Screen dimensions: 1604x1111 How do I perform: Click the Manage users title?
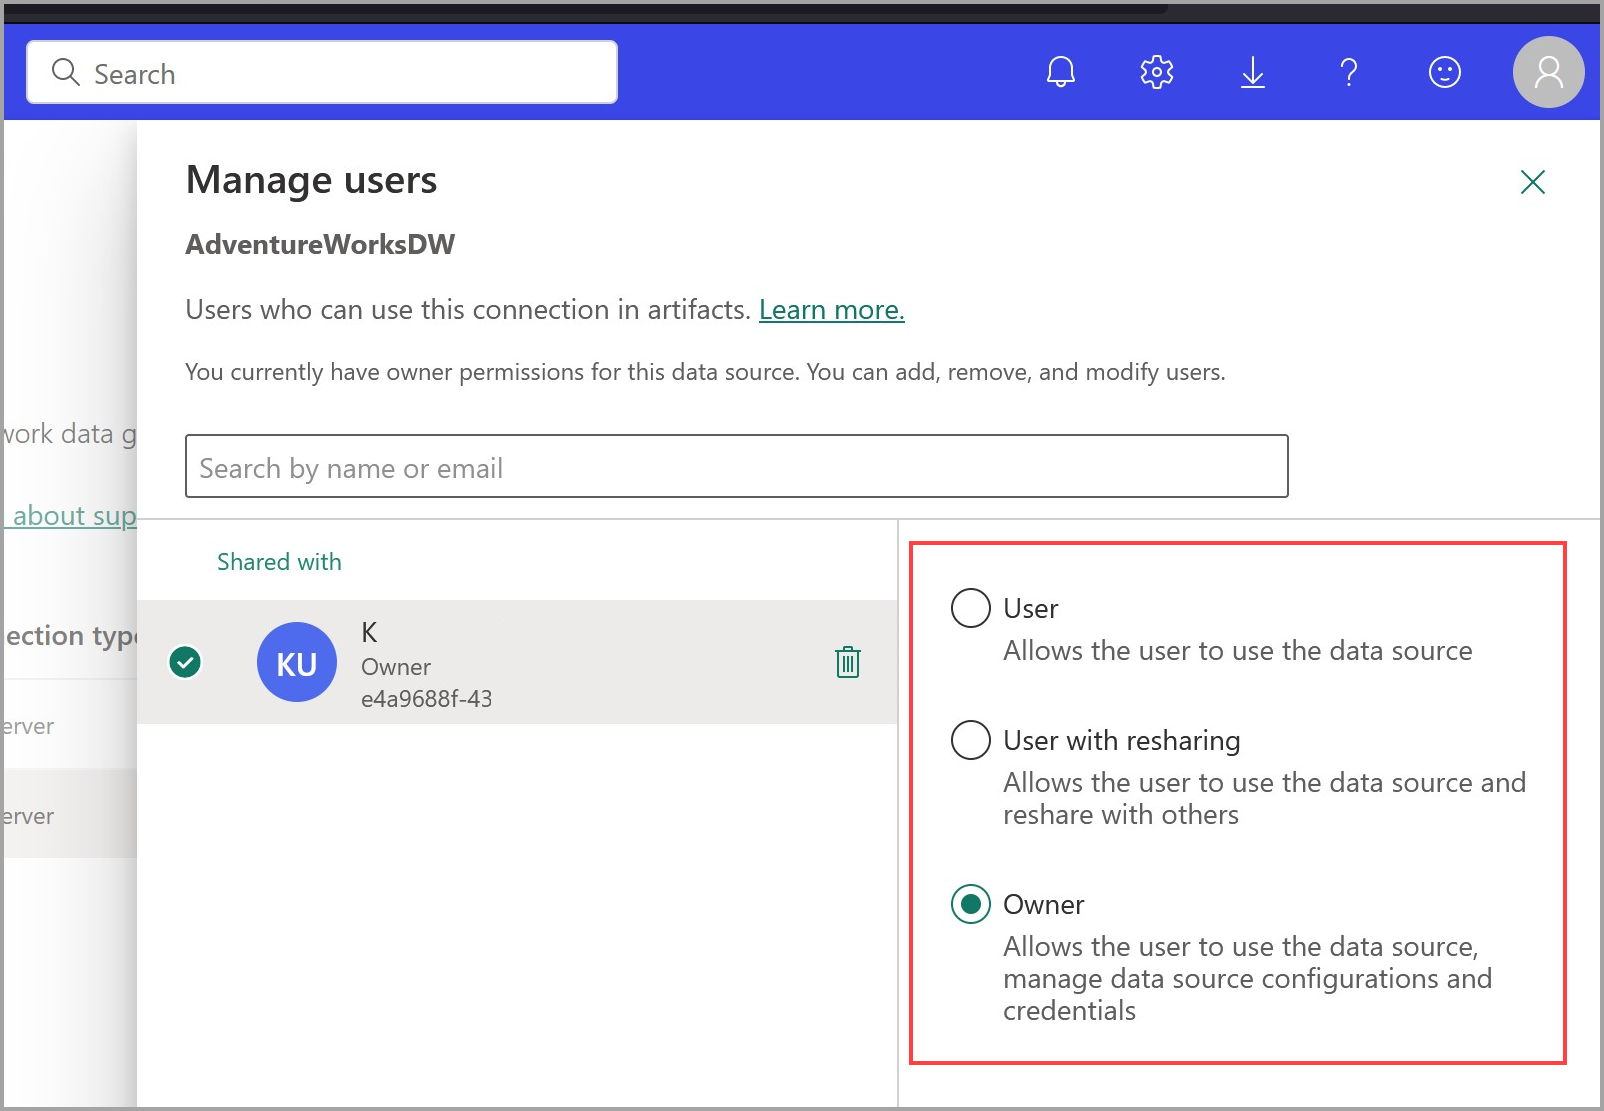(x=312, y=180)
